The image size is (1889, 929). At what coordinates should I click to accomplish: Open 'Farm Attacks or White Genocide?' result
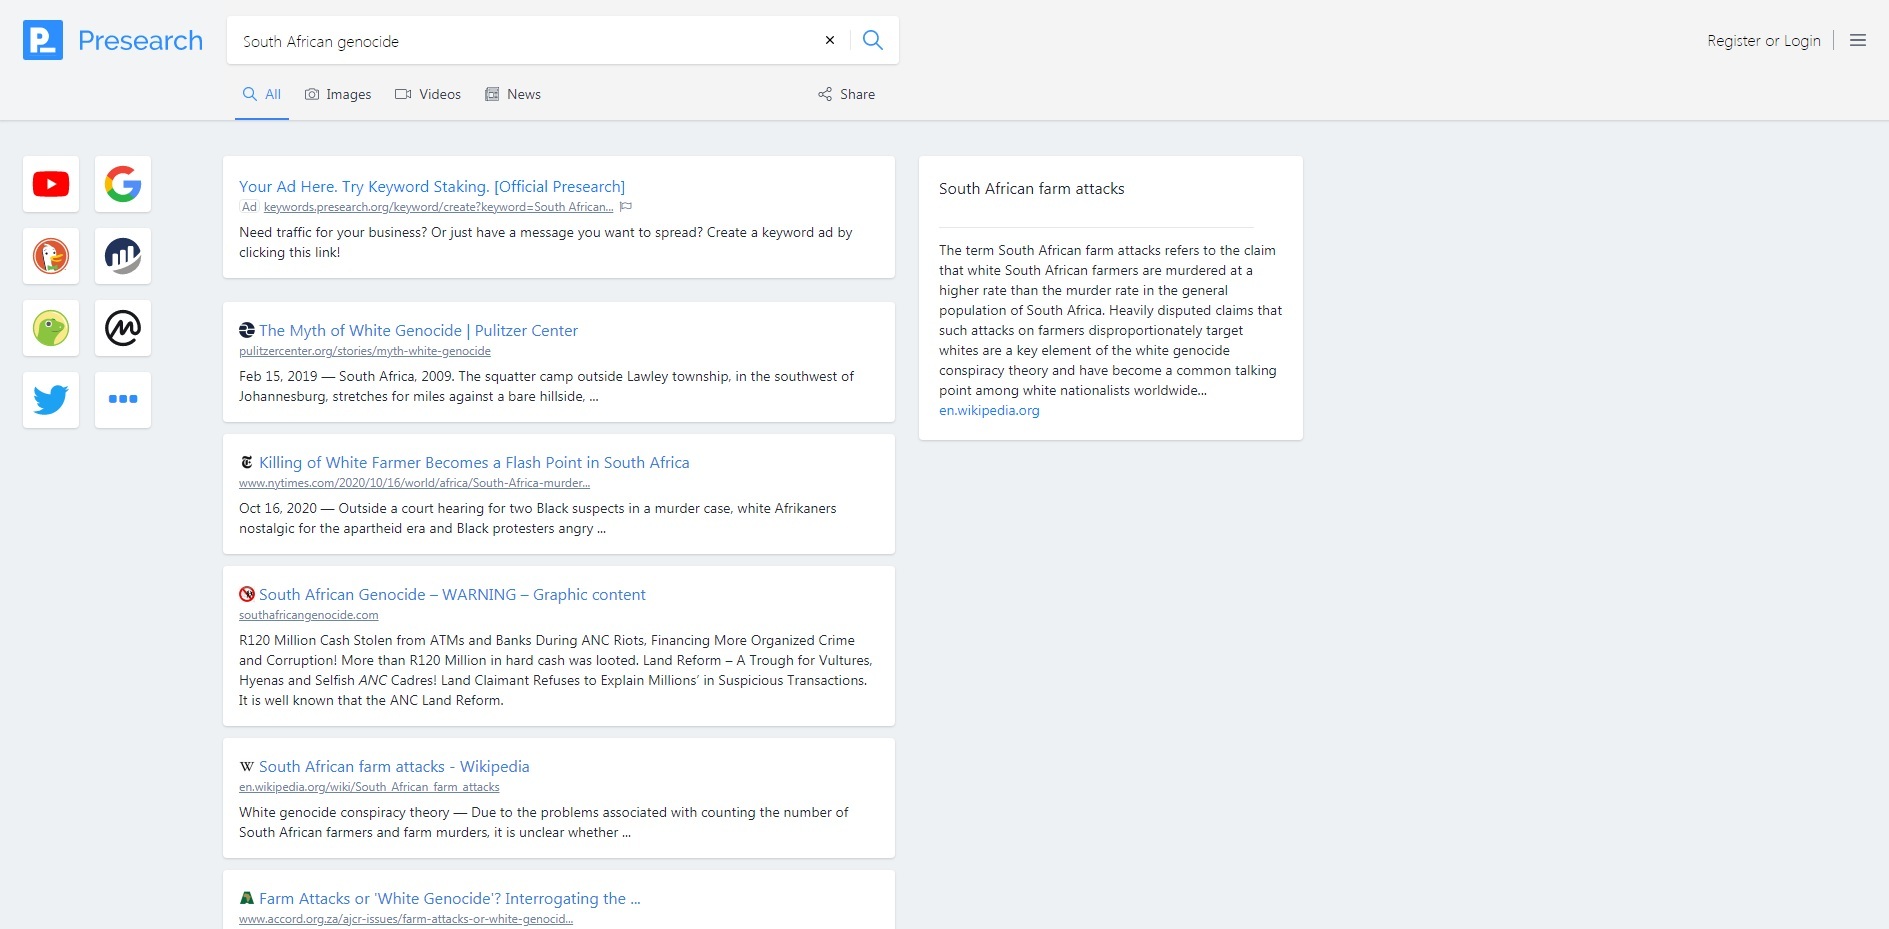450,898
